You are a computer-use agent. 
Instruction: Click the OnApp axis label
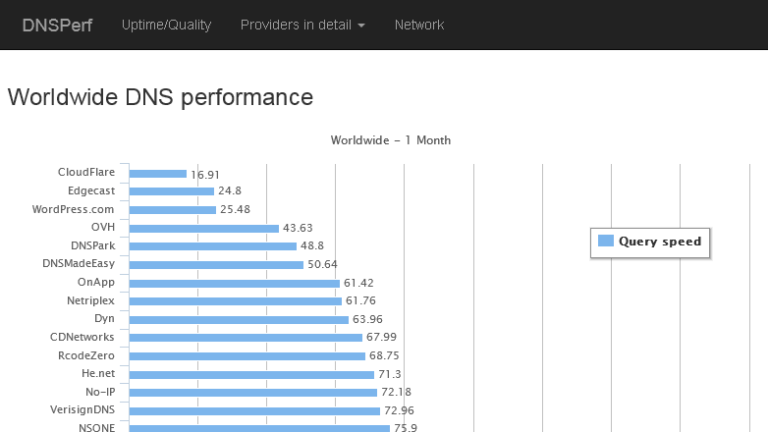[x=96, y=282]
